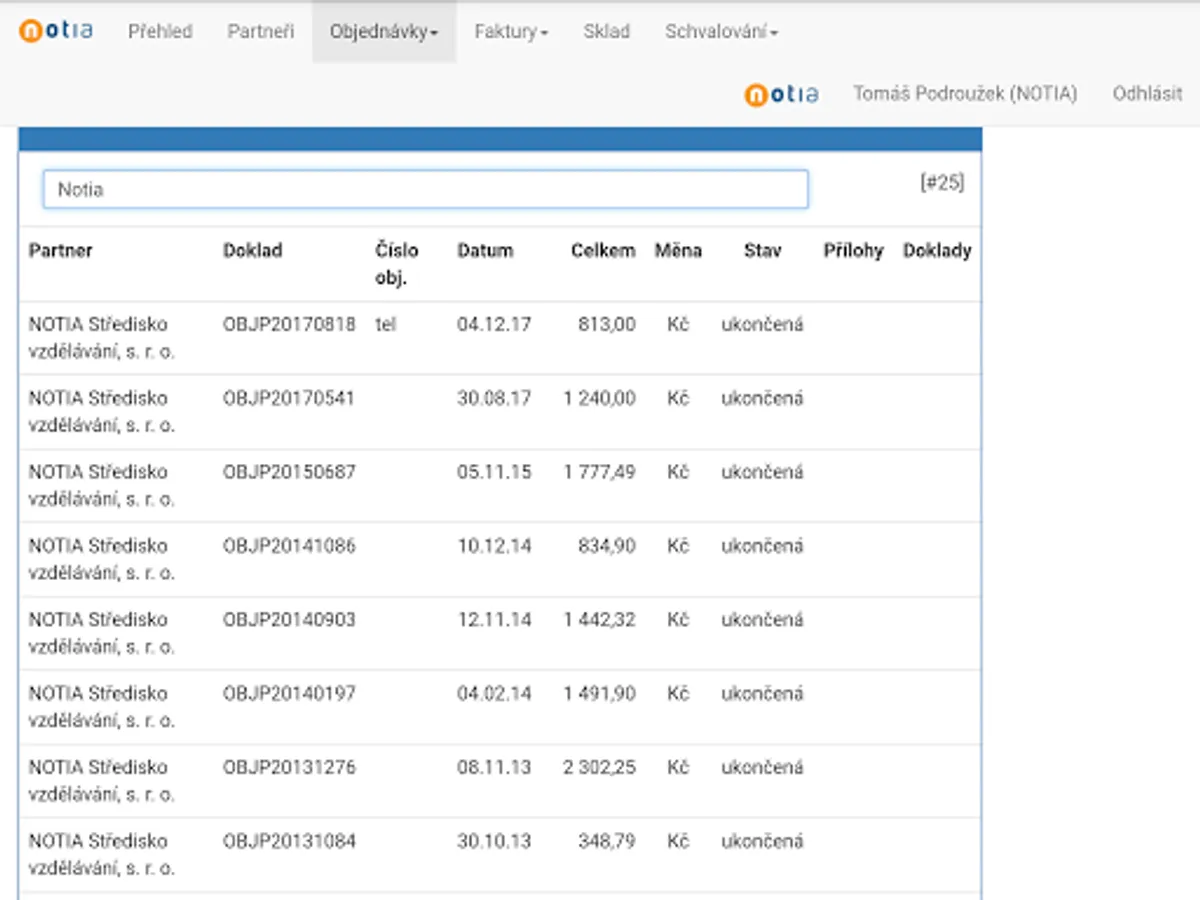Click the Partner column header
This screenshot has height=900, width=1200.
(x=61, y=251)
